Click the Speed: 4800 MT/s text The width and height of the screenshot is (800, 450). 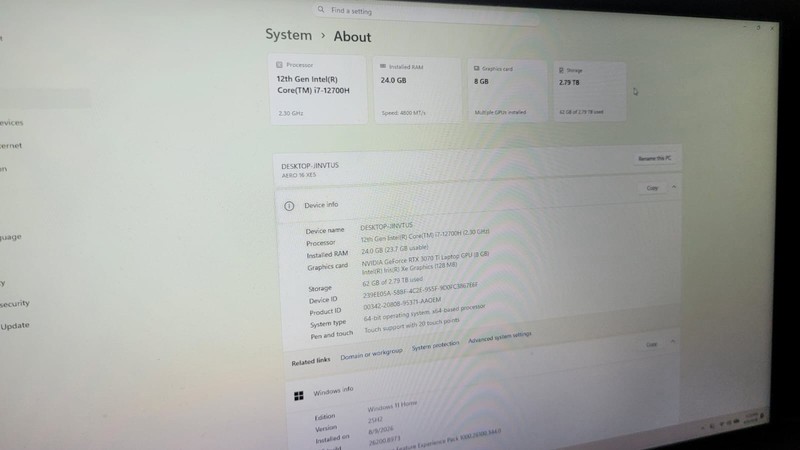(403, 113)
